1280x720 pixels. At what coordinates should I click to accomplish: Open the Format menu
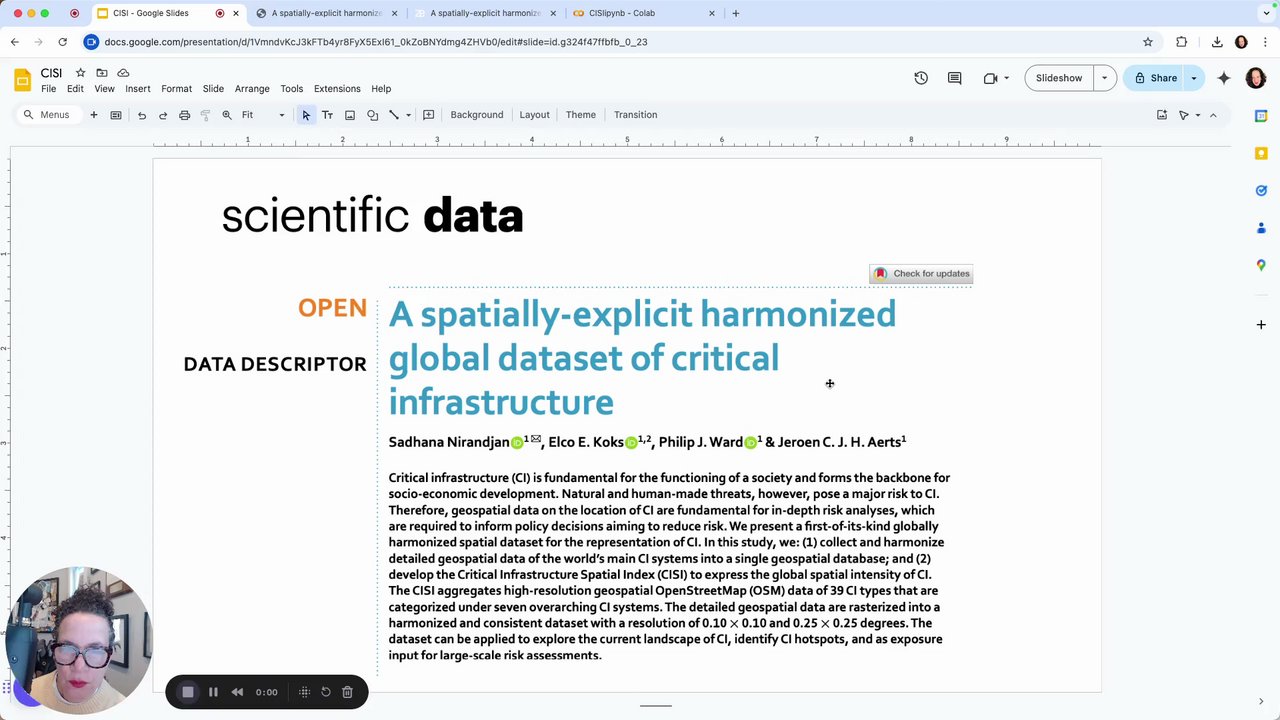click(176, 89)
